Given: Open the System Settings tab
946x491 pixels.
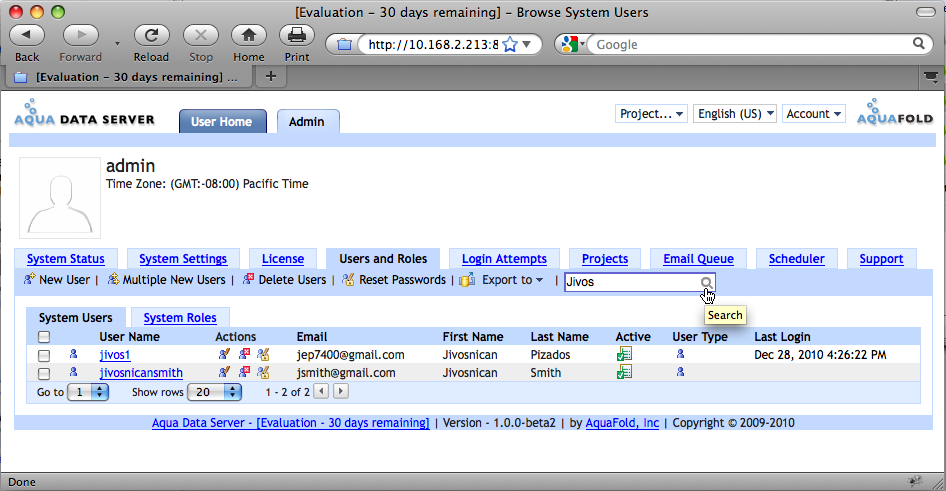Looking at the screenshot, I should (183, 259).
